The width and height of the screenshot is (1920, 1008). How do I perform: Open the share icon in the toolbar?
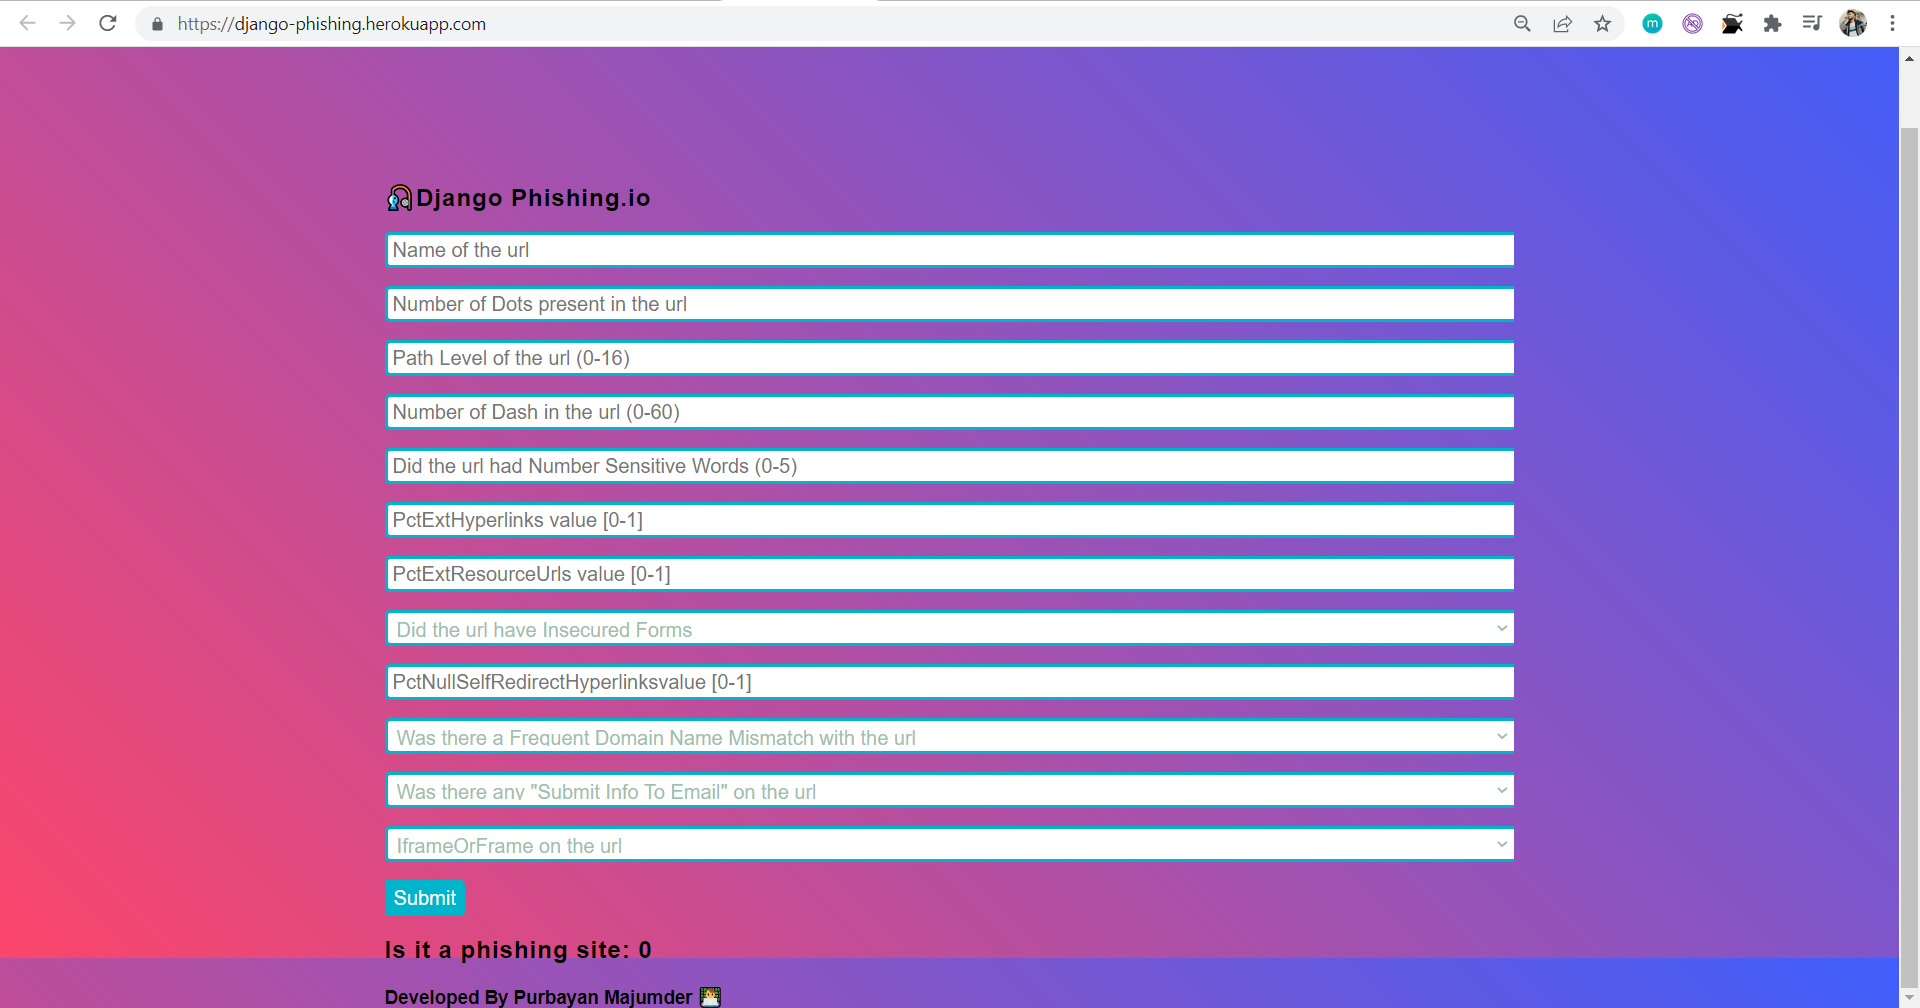pyautogui.click(x=1562, y=23)
